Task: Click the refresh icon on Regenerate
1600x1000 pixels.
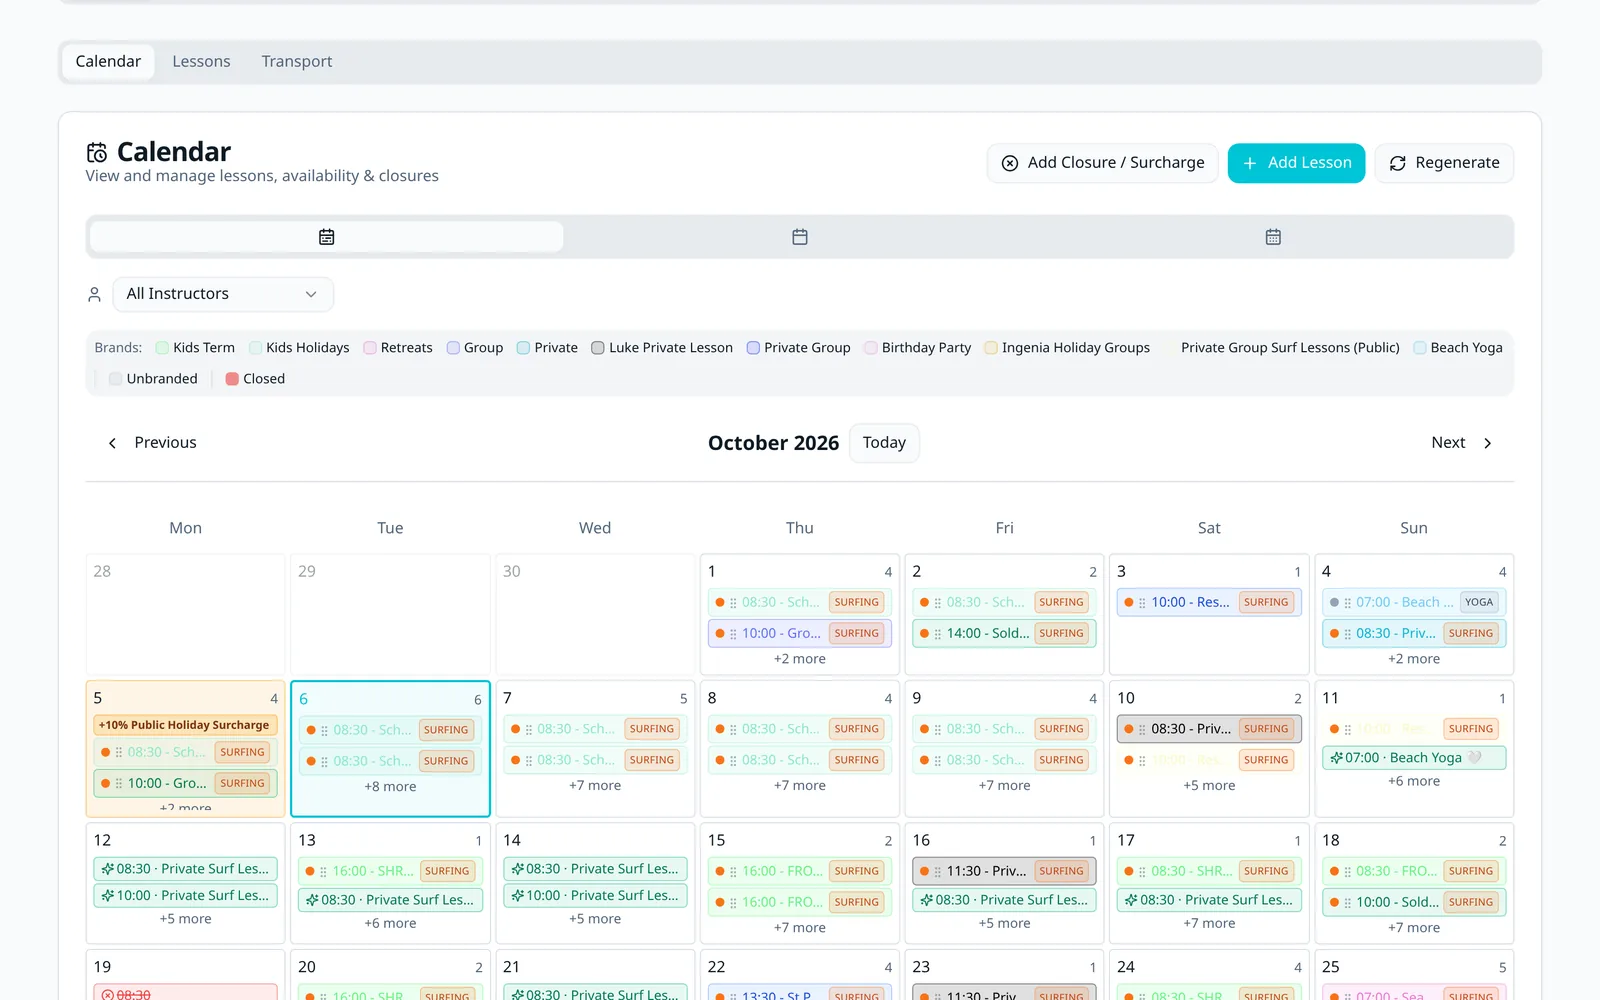Action: (x=1398, y=163)
